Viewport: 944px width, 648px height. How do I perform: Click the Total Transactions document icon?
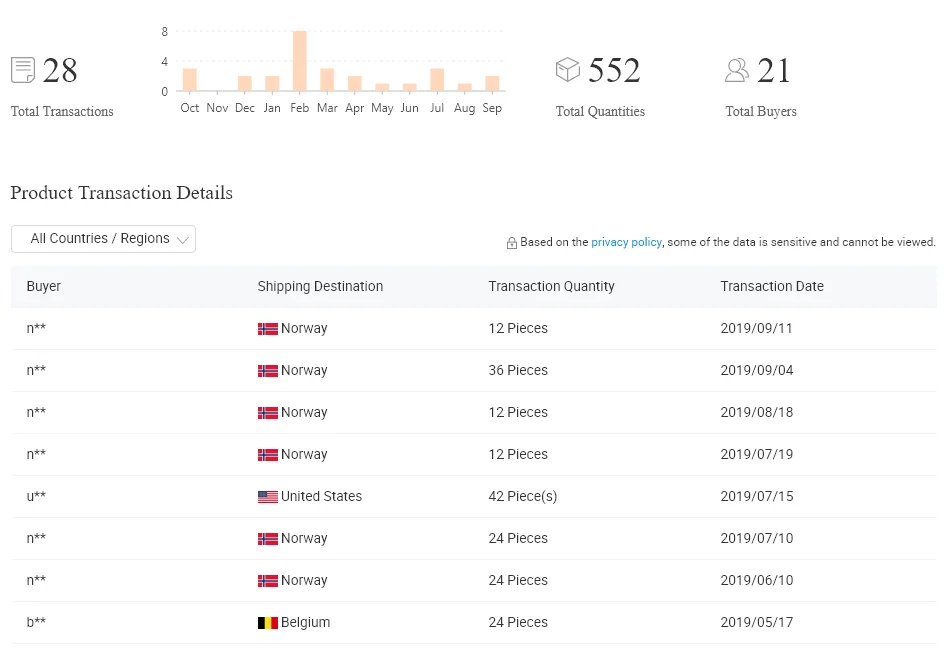click(23, 70)
